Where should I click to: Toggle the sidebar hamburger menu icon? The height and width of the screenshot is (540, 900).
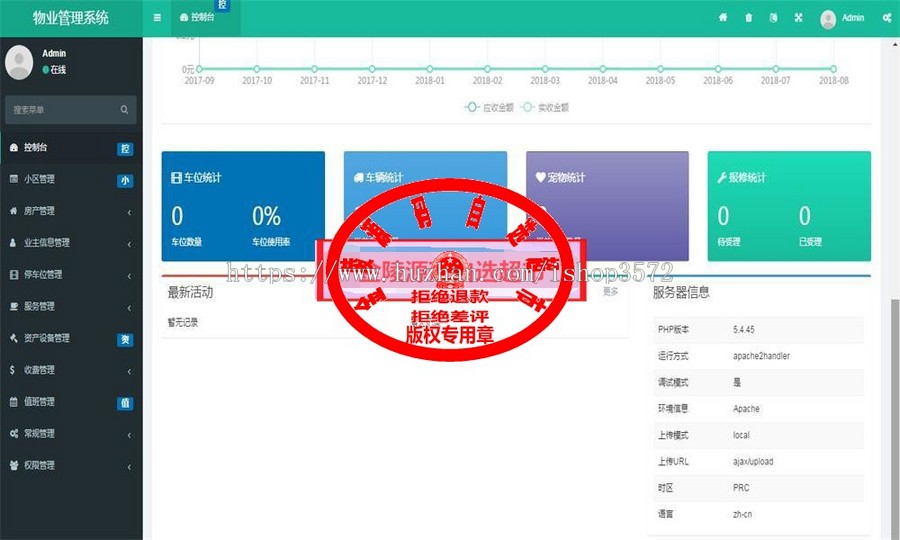point(157,18)
